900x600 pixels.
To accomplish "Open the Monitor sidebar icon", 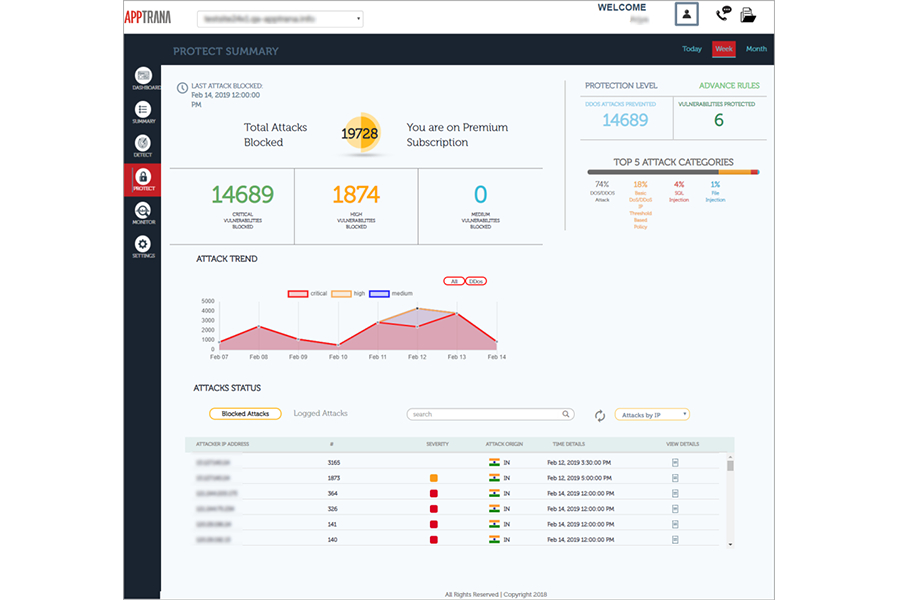I will coord(143,212).
